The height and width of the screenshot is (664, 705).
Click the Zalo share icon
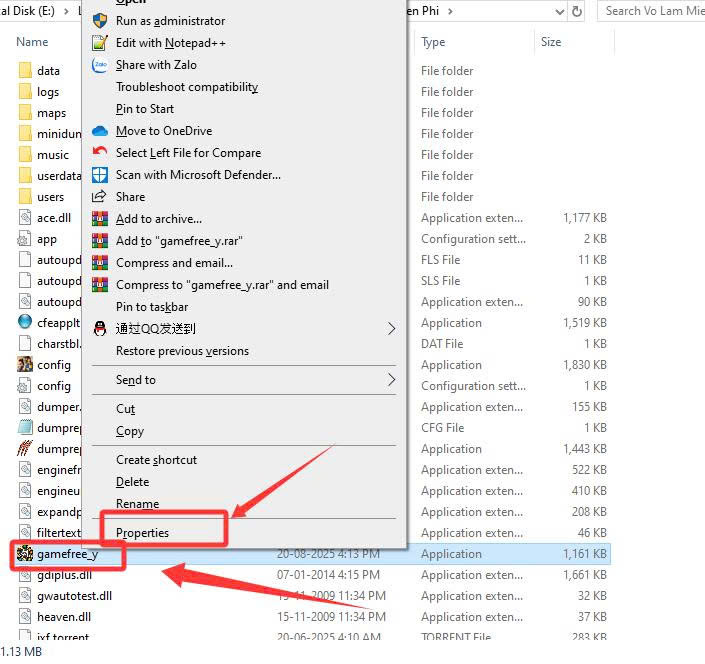(99, 65)
